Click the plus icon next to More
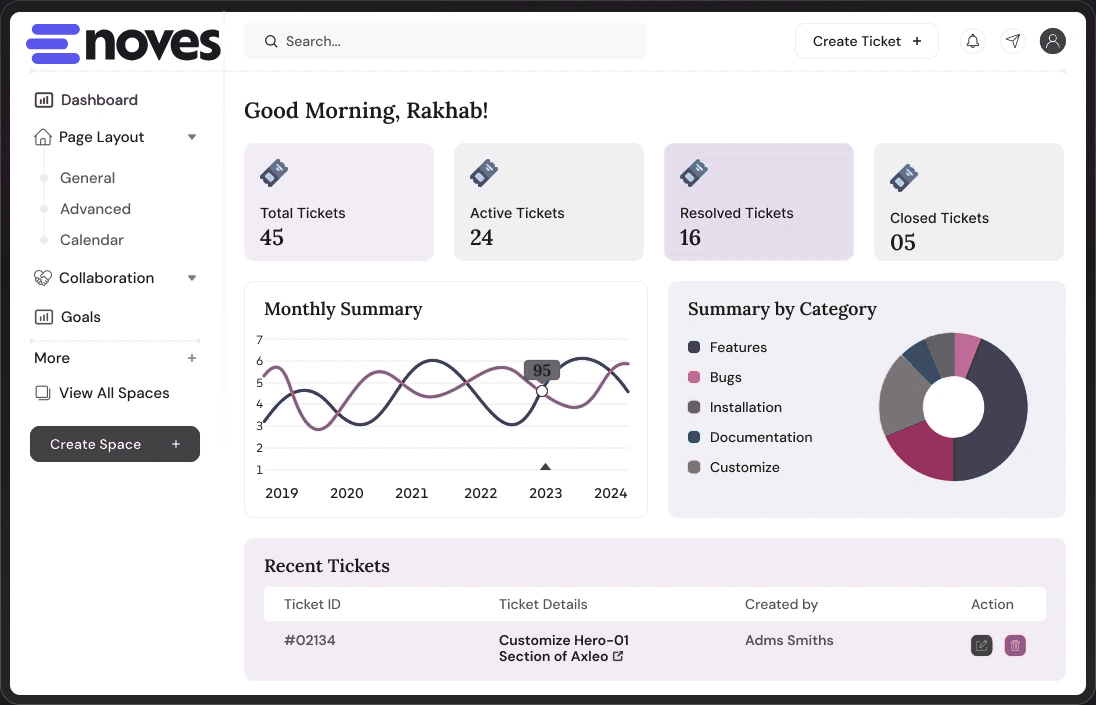1096x705 pixels. (x=192, y=358)
